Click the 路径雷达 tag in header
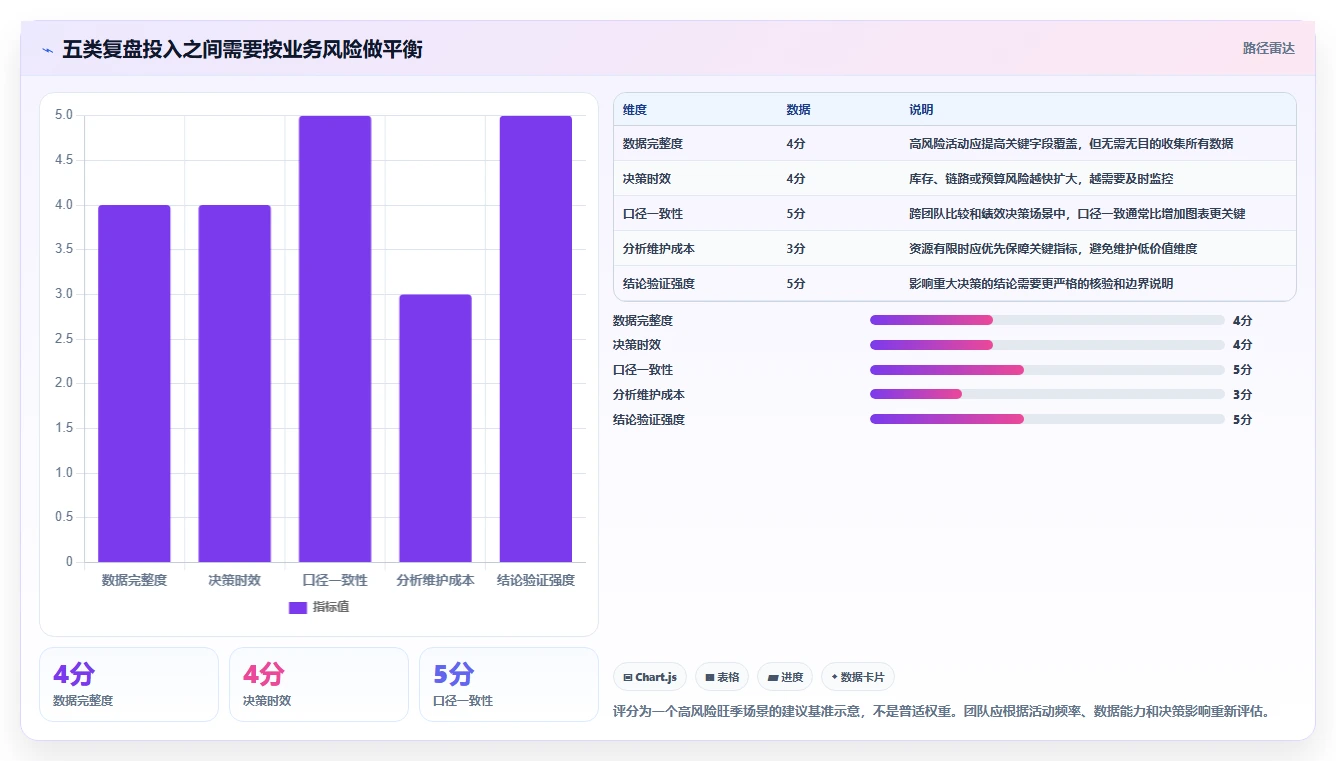This screenshot has height=761, width=1336. [x=1269, y=48]
